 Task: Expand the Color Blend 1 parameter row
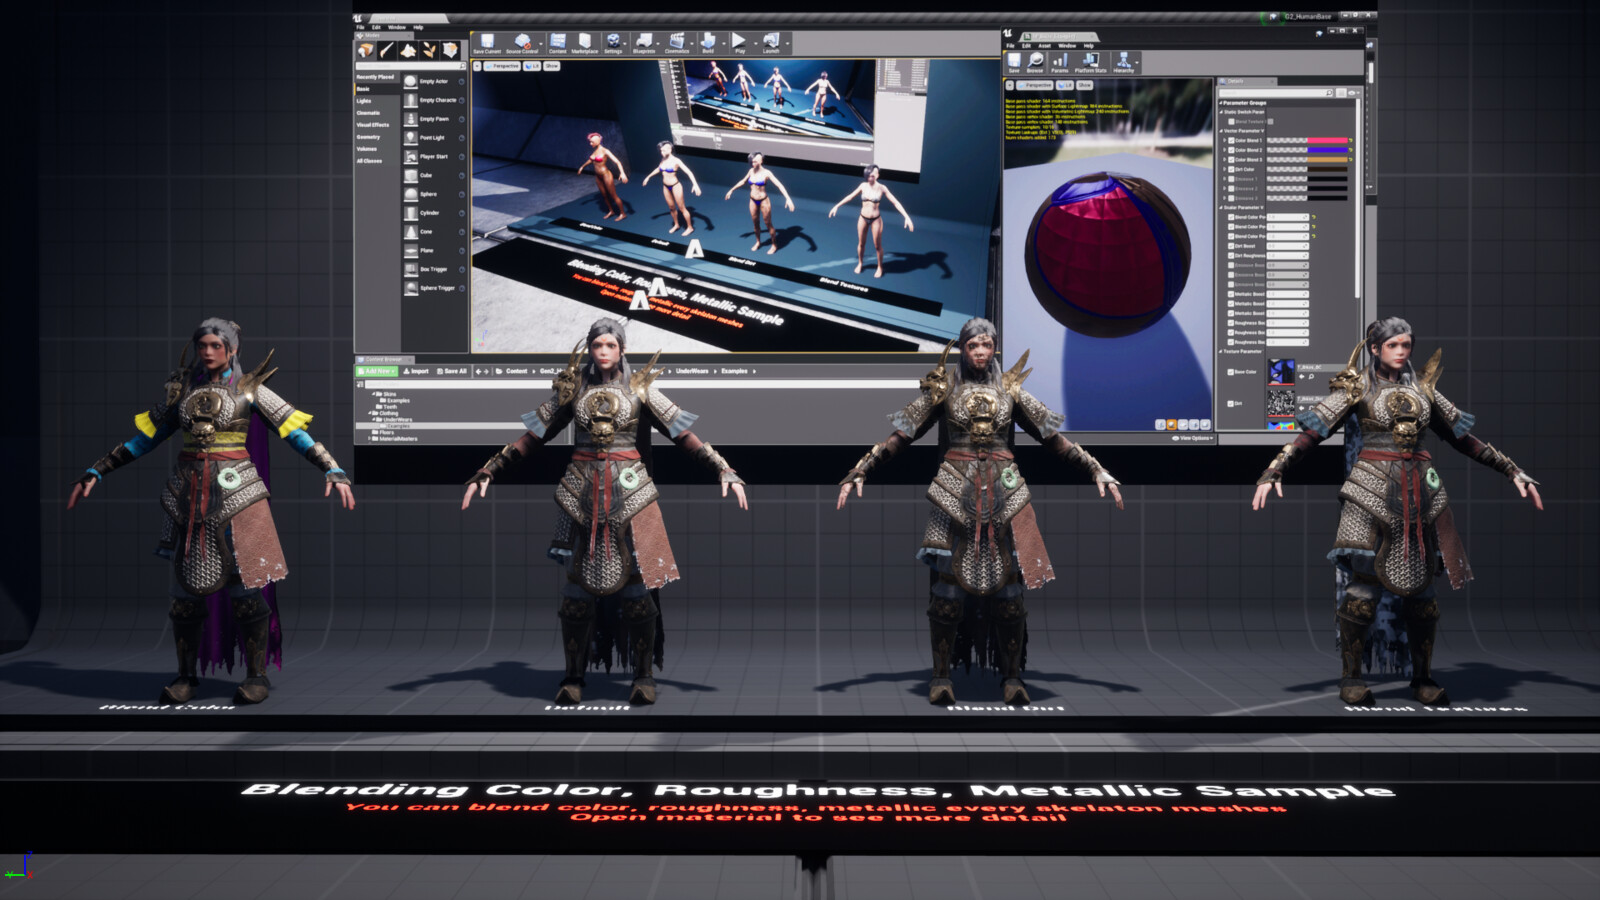[x=1224, y=141]
